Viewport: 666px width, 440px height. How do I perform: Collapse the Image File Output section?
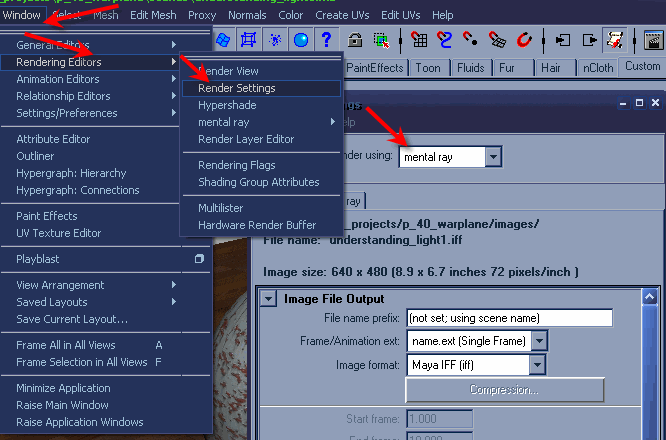point(268,298)
